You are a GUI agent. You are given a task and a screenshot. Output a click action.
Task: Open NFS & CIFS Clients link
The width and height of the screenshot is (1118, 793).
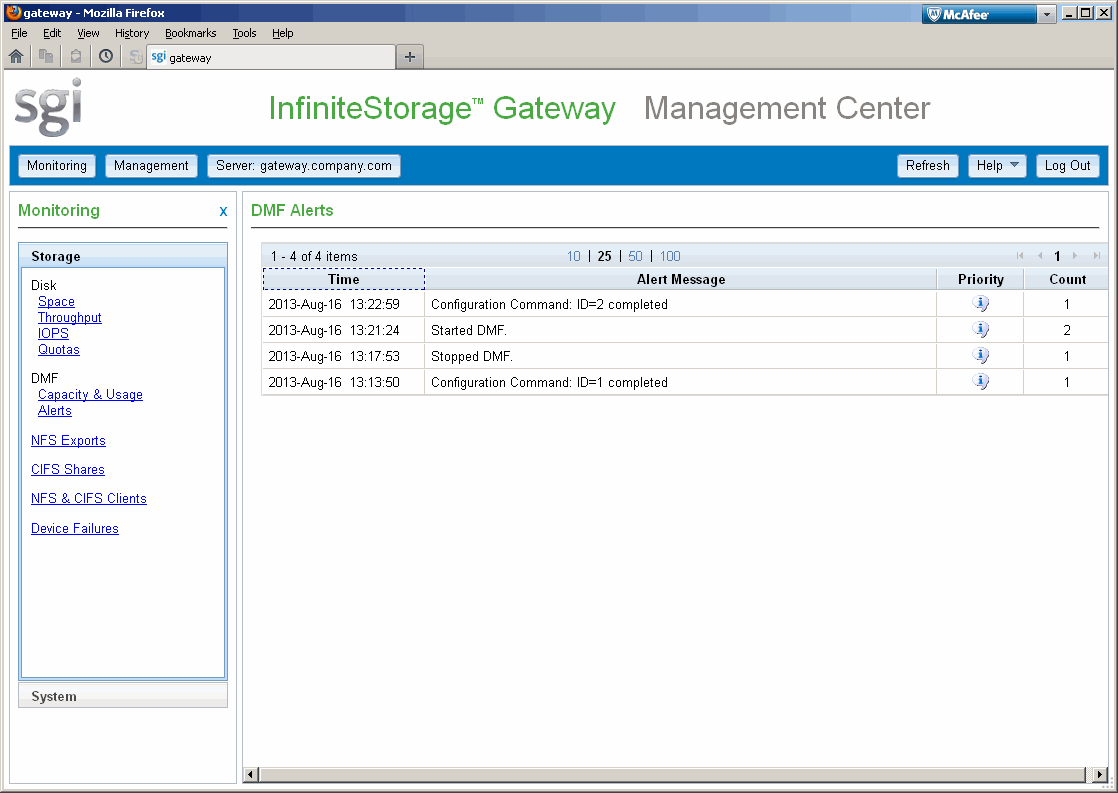point(89,498)
